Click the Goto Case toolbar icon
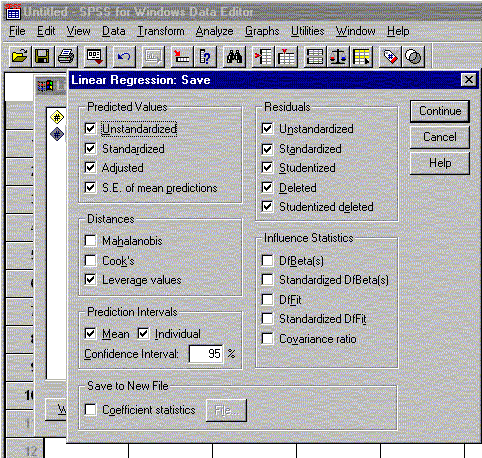The image size is (482, 458). 182,56
